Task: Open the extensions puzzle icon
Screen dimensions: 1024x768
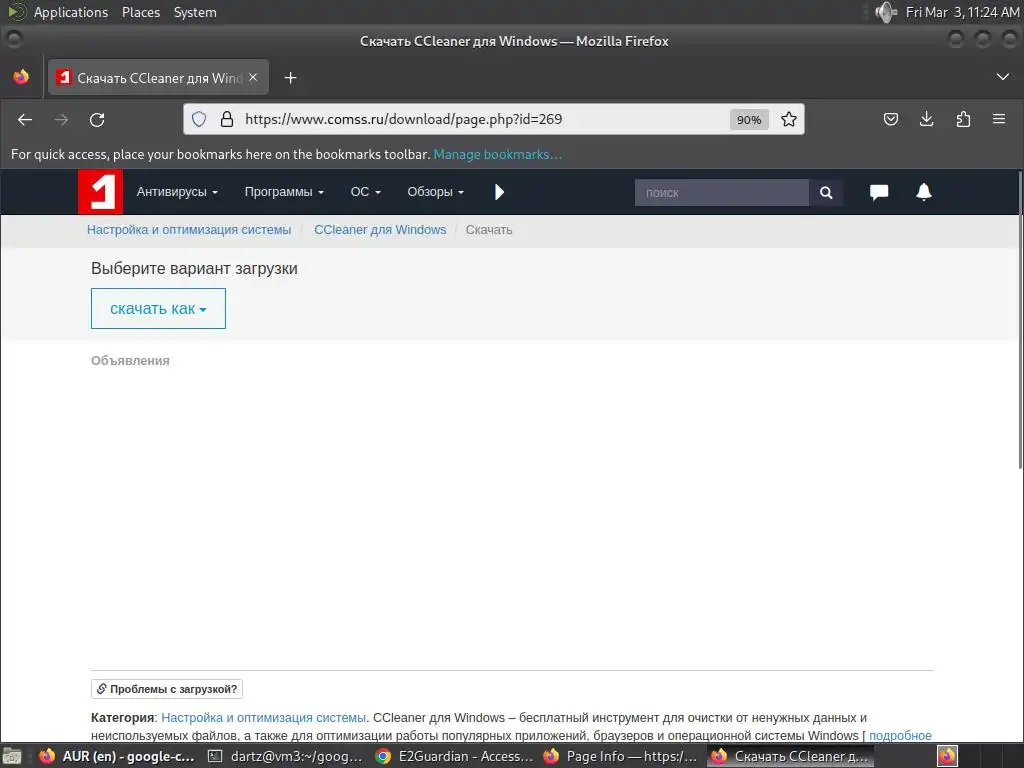Action: pyautogui.click(x=963, y=119)
